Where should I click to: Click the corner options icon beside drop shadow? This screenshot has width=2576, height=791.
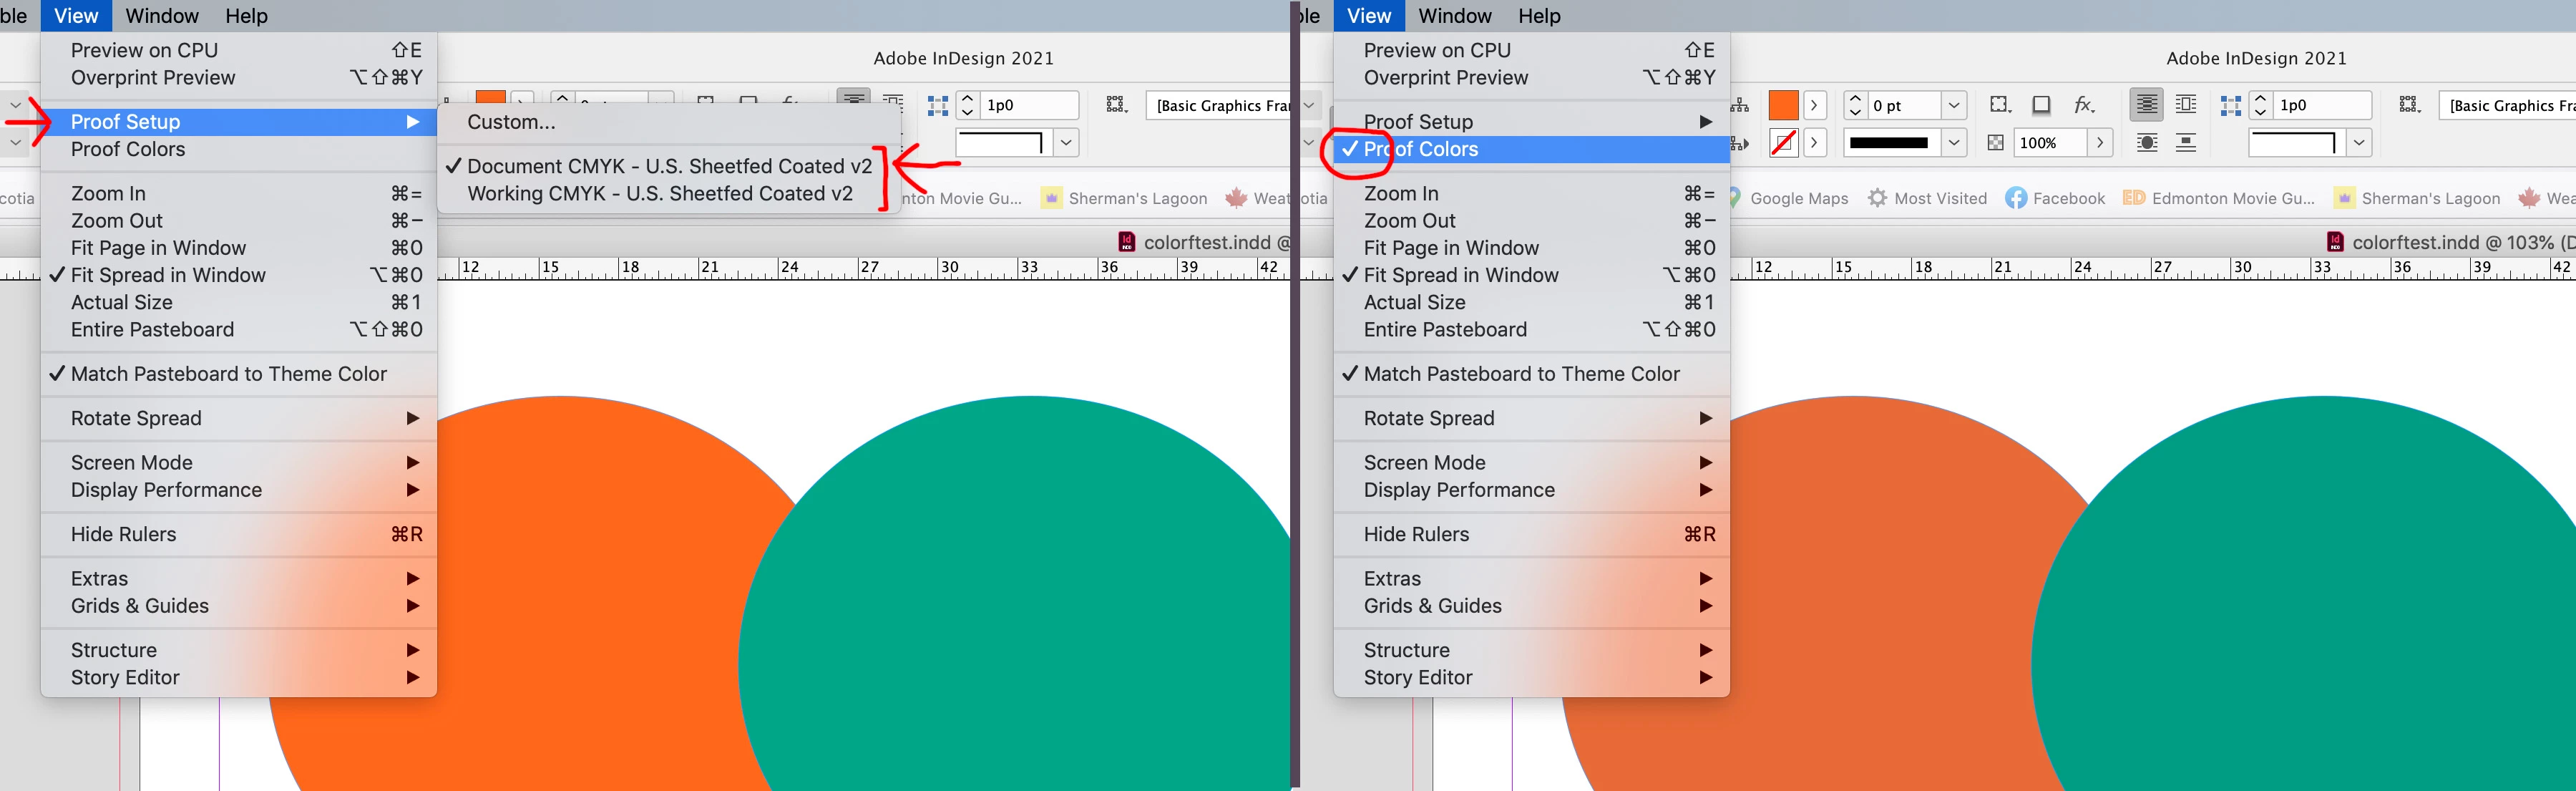[1999, 105]
